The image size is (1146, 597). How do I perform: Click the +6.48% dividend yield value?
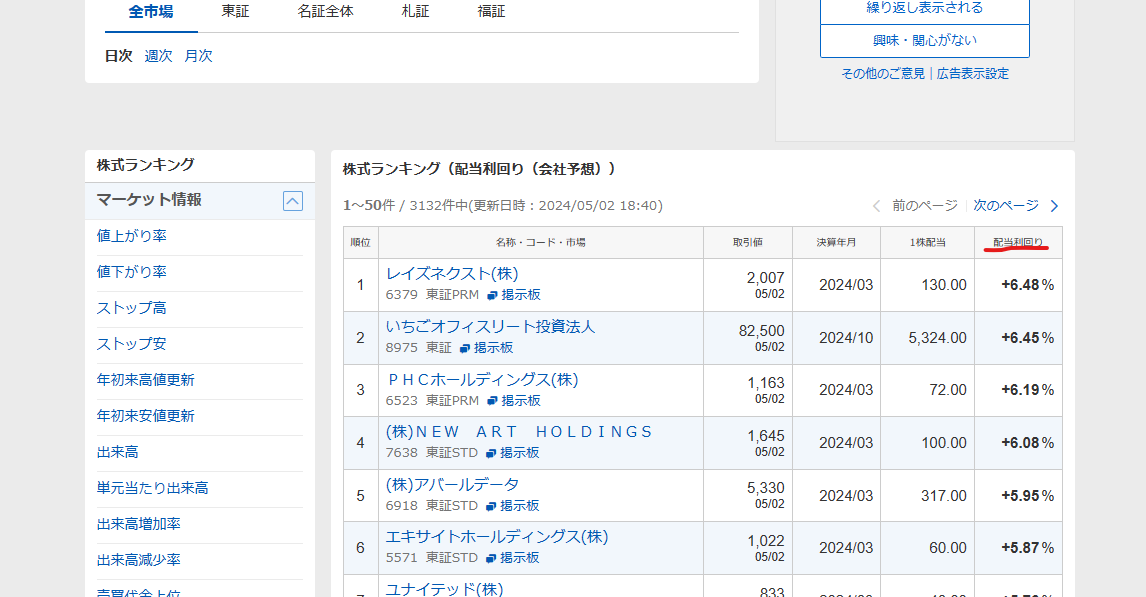[1028, 285]
